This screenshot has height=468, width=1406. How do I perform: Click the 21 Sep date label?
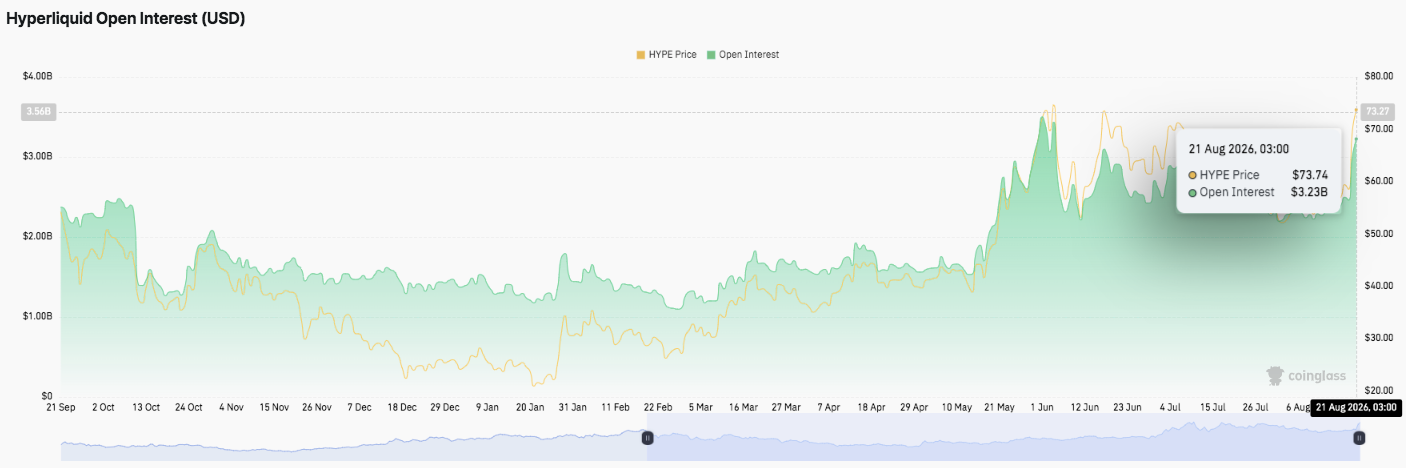(x=61, y=408)
